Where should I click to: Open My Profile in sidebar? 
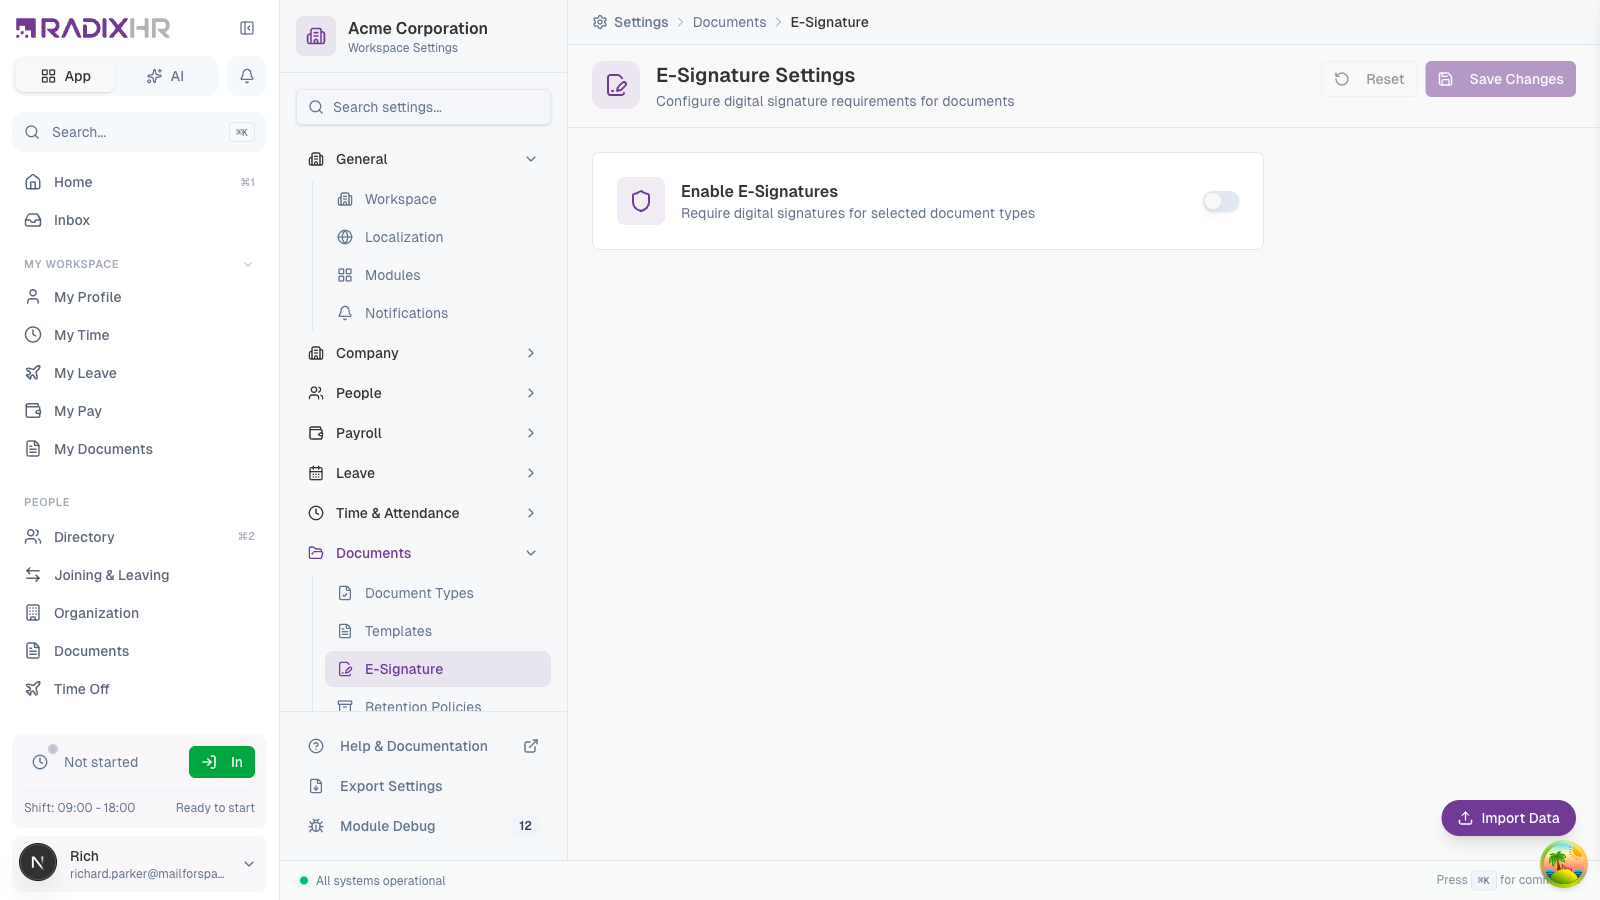pyautogui.click(x=139, y=297)
